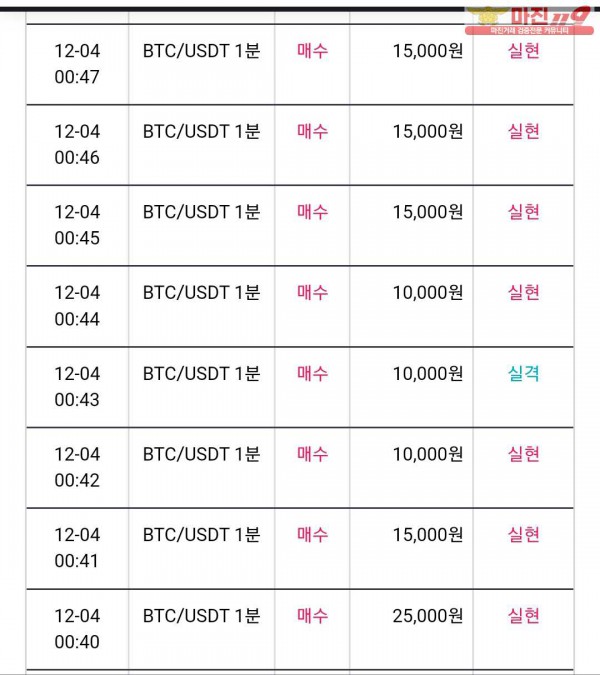The height and width of the screenshot is (675, 600).
Task: Click 실현 status in 00:42 row
Action: coord(523,454)
